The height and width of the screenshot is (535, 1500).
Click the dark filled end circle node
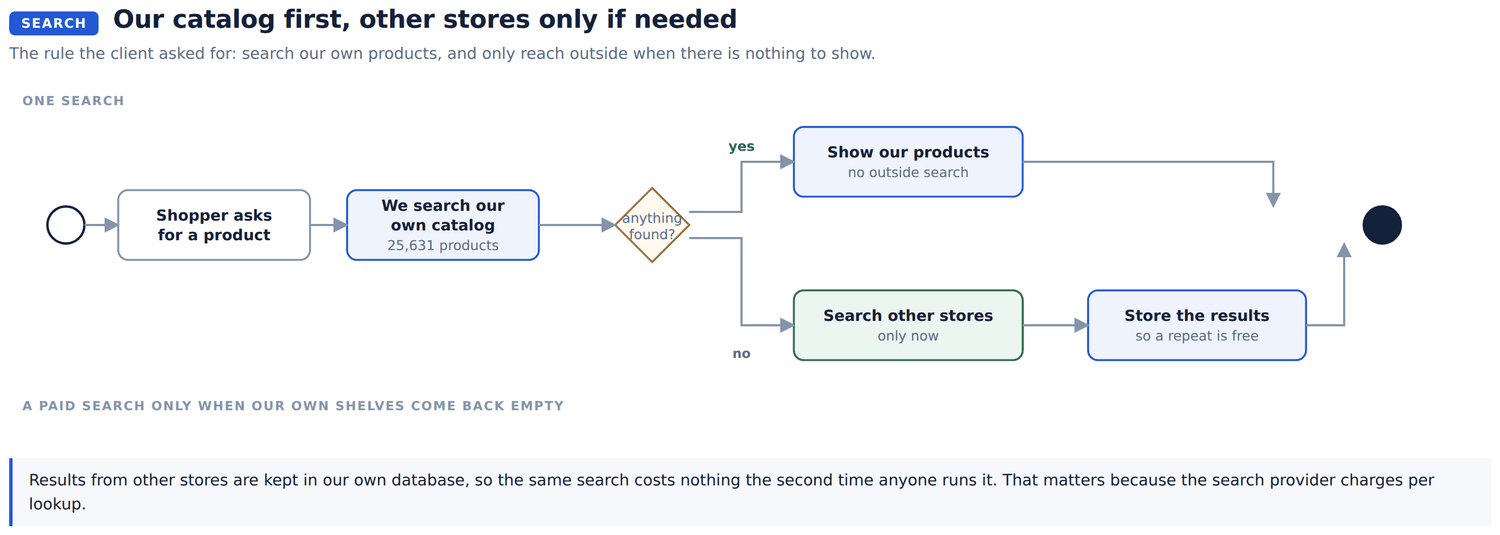tap(1382, 225)
